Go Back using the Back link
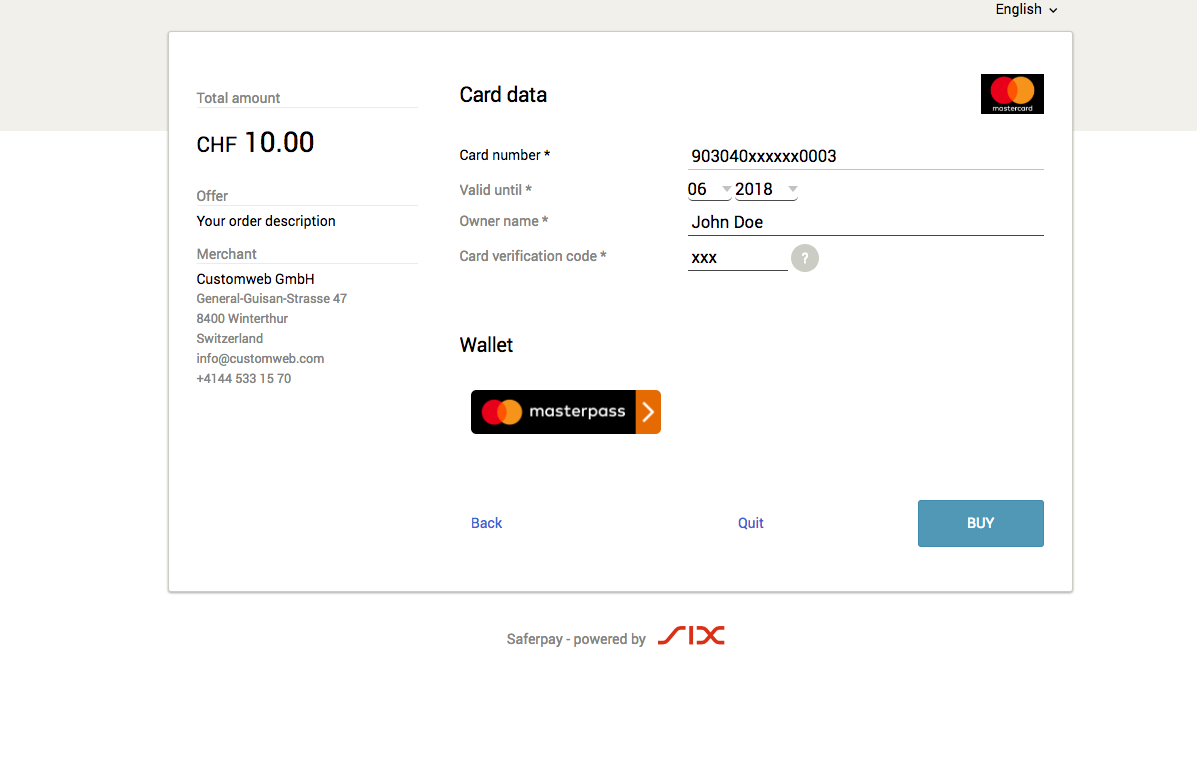 coord(486,523)
